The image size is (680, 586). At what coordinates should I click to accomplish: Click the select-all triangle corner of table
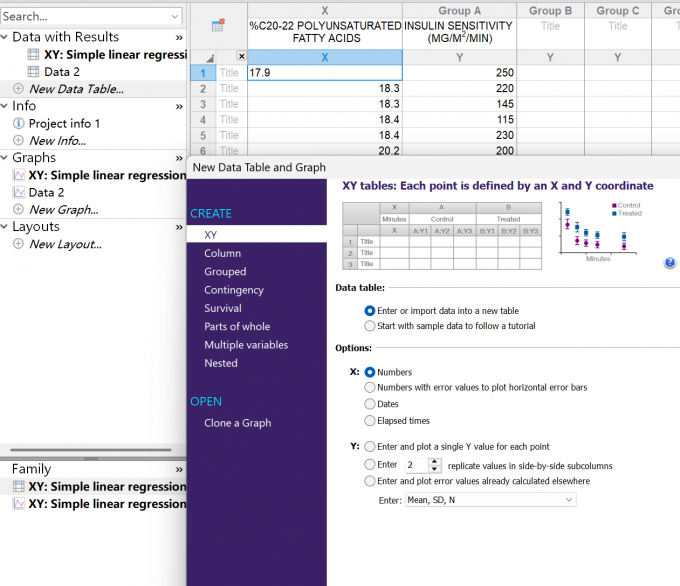[x=210, y=58]
